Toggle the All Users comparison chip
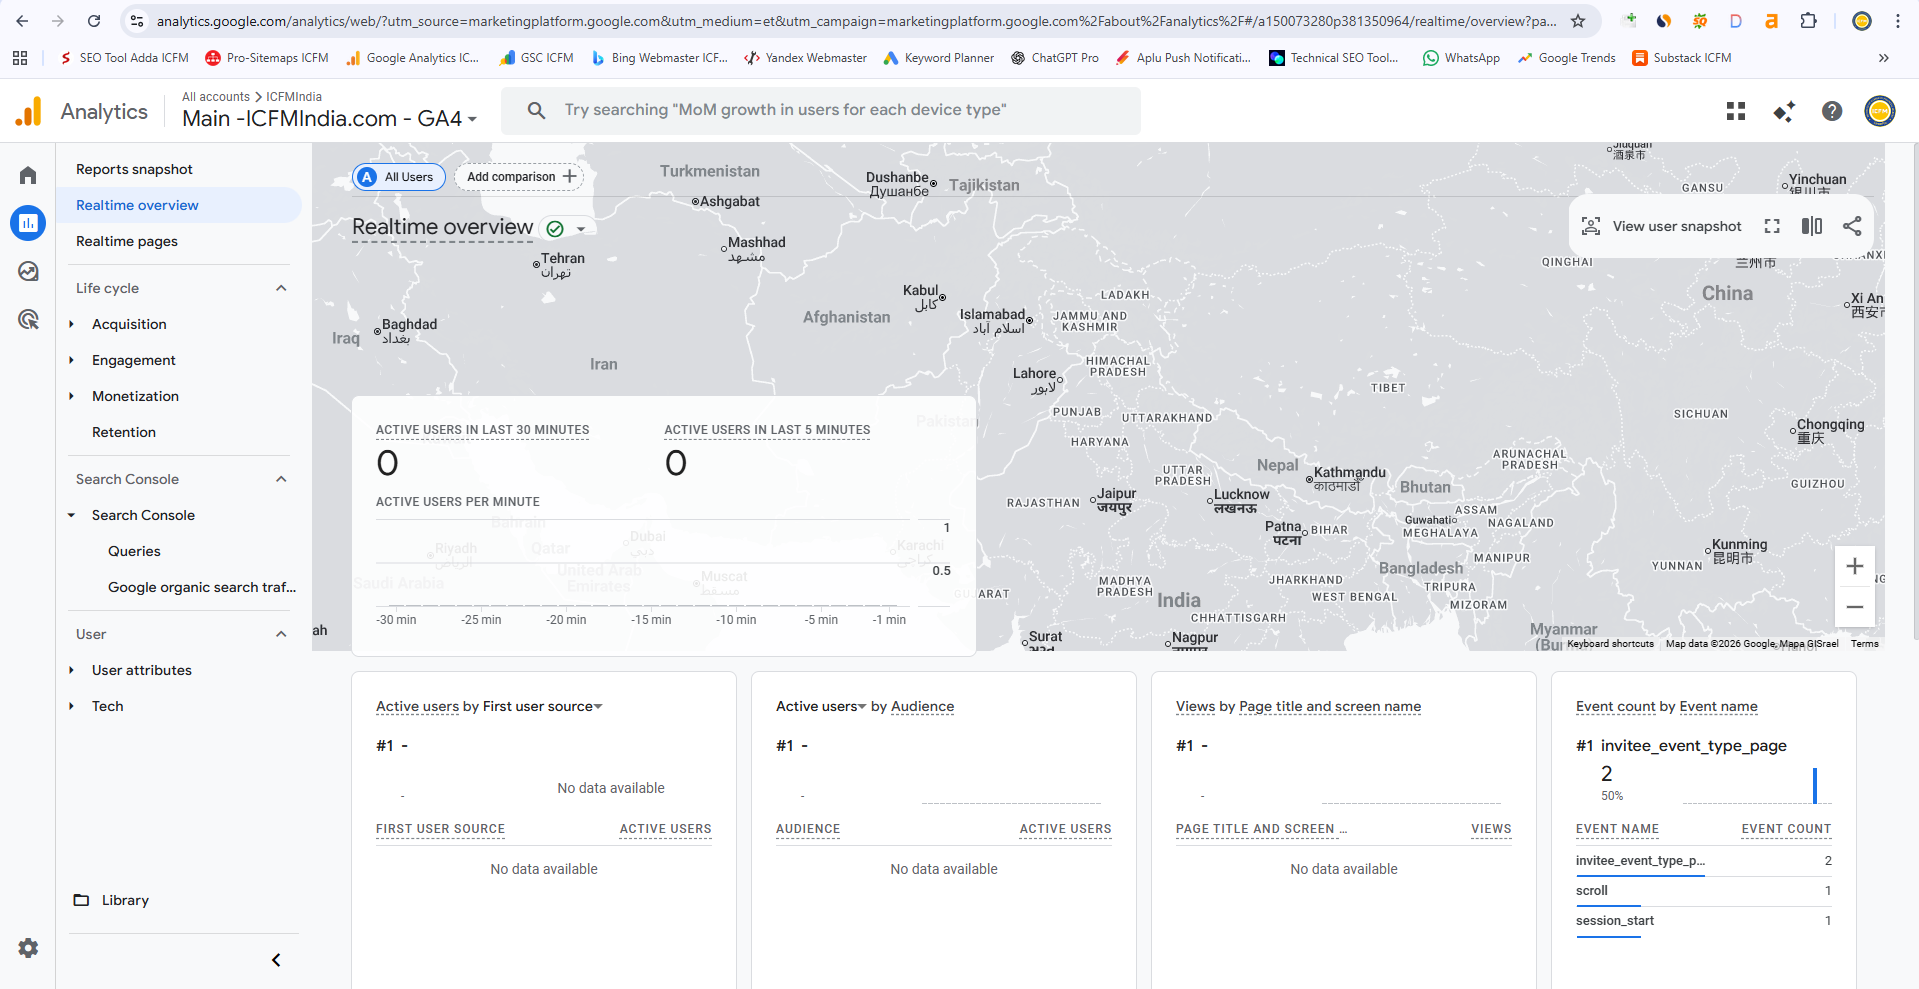The image size is (1919, 989). point(398,177)
